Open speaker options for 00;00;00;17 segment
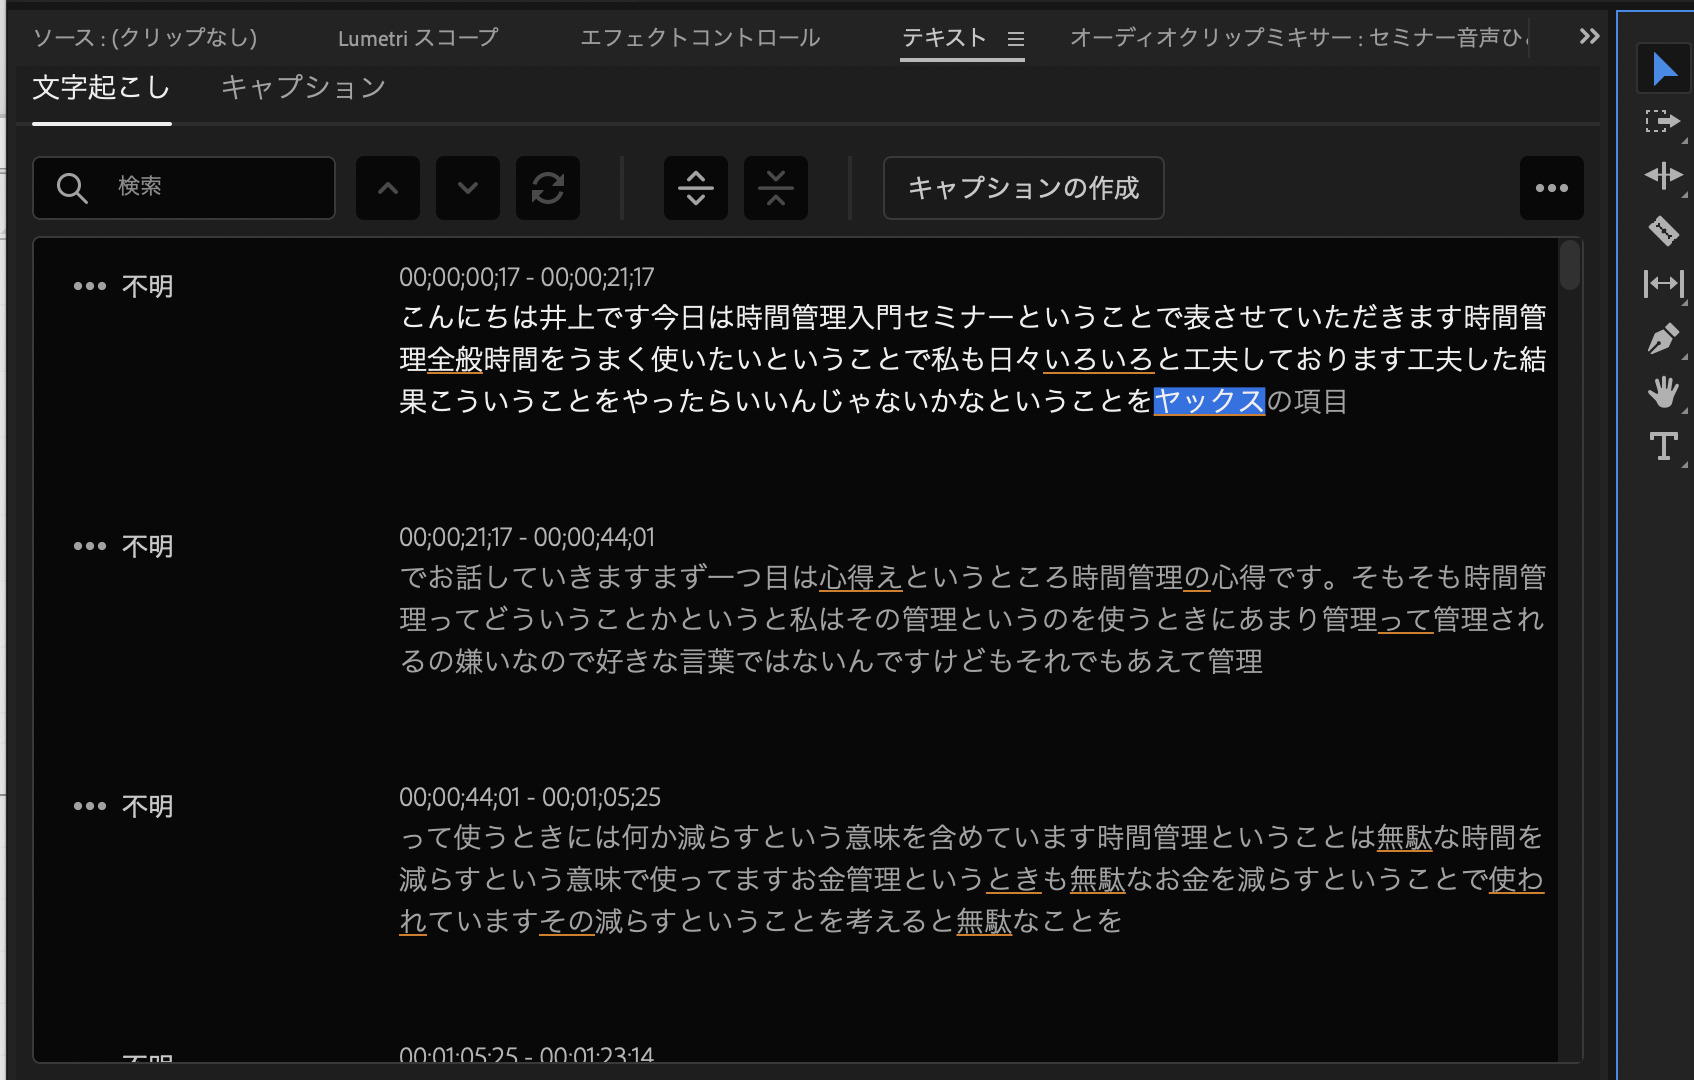 coord(90,286)
